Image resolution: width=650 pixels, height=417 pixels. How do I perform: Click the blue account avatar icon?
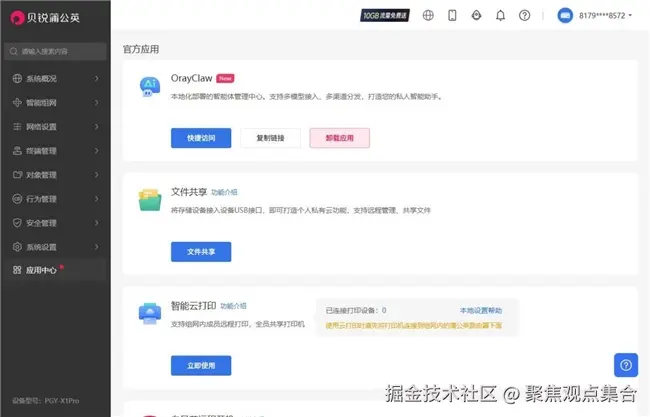[x=565, y=16]
